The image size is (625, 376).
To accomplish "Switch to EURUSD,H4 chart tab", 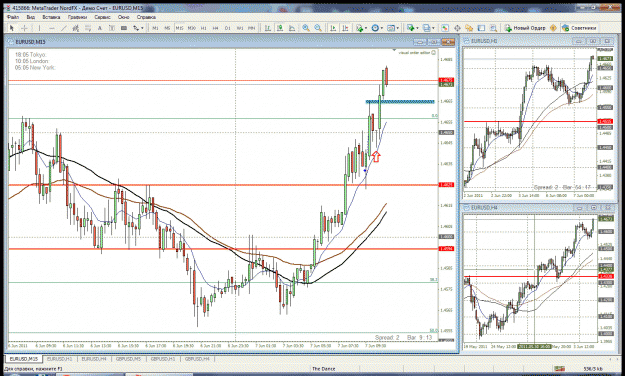I will click(94, 359).
